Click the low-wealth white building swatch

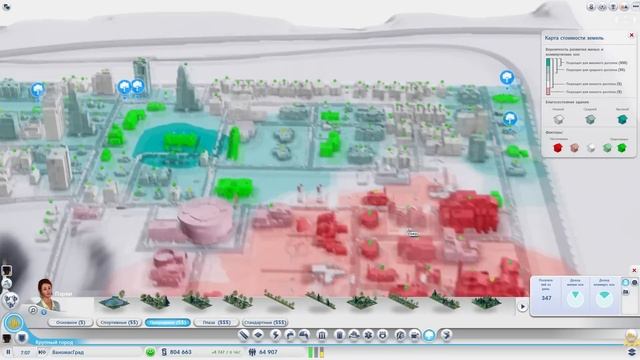(558, 119)
